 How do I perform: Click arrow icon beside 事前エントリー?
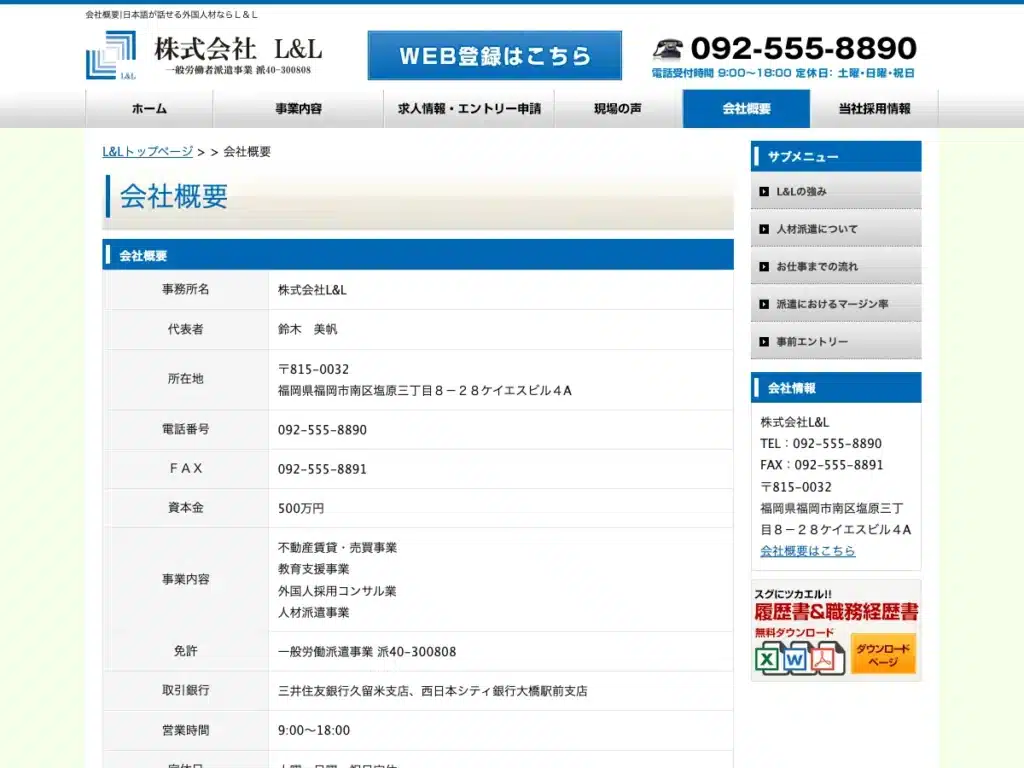click(764, 342)
